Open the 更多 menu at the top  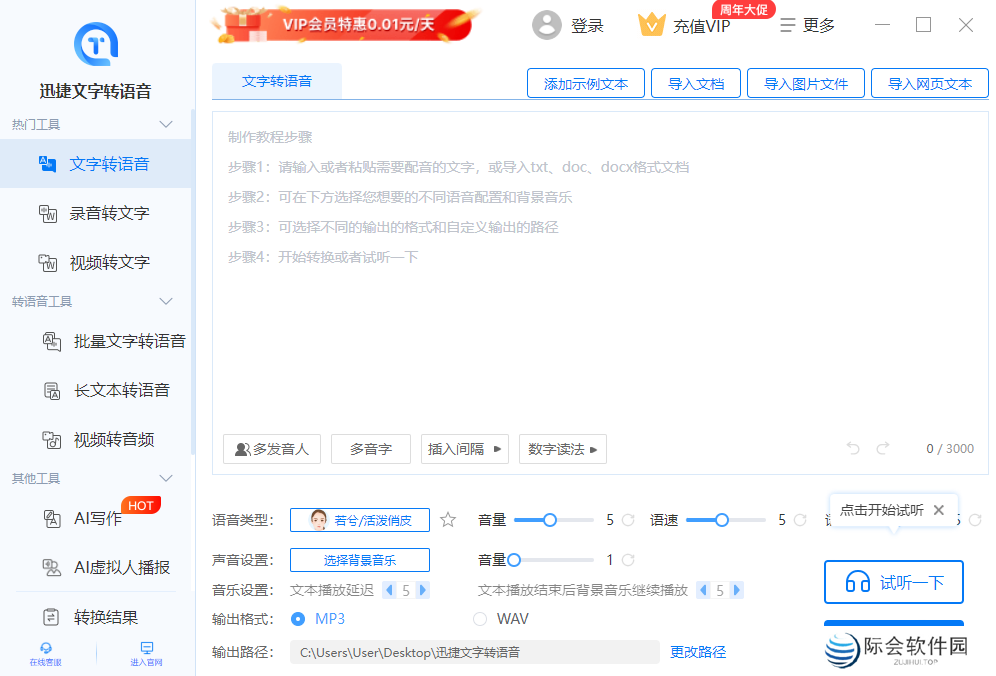click(x=806, y=25)
